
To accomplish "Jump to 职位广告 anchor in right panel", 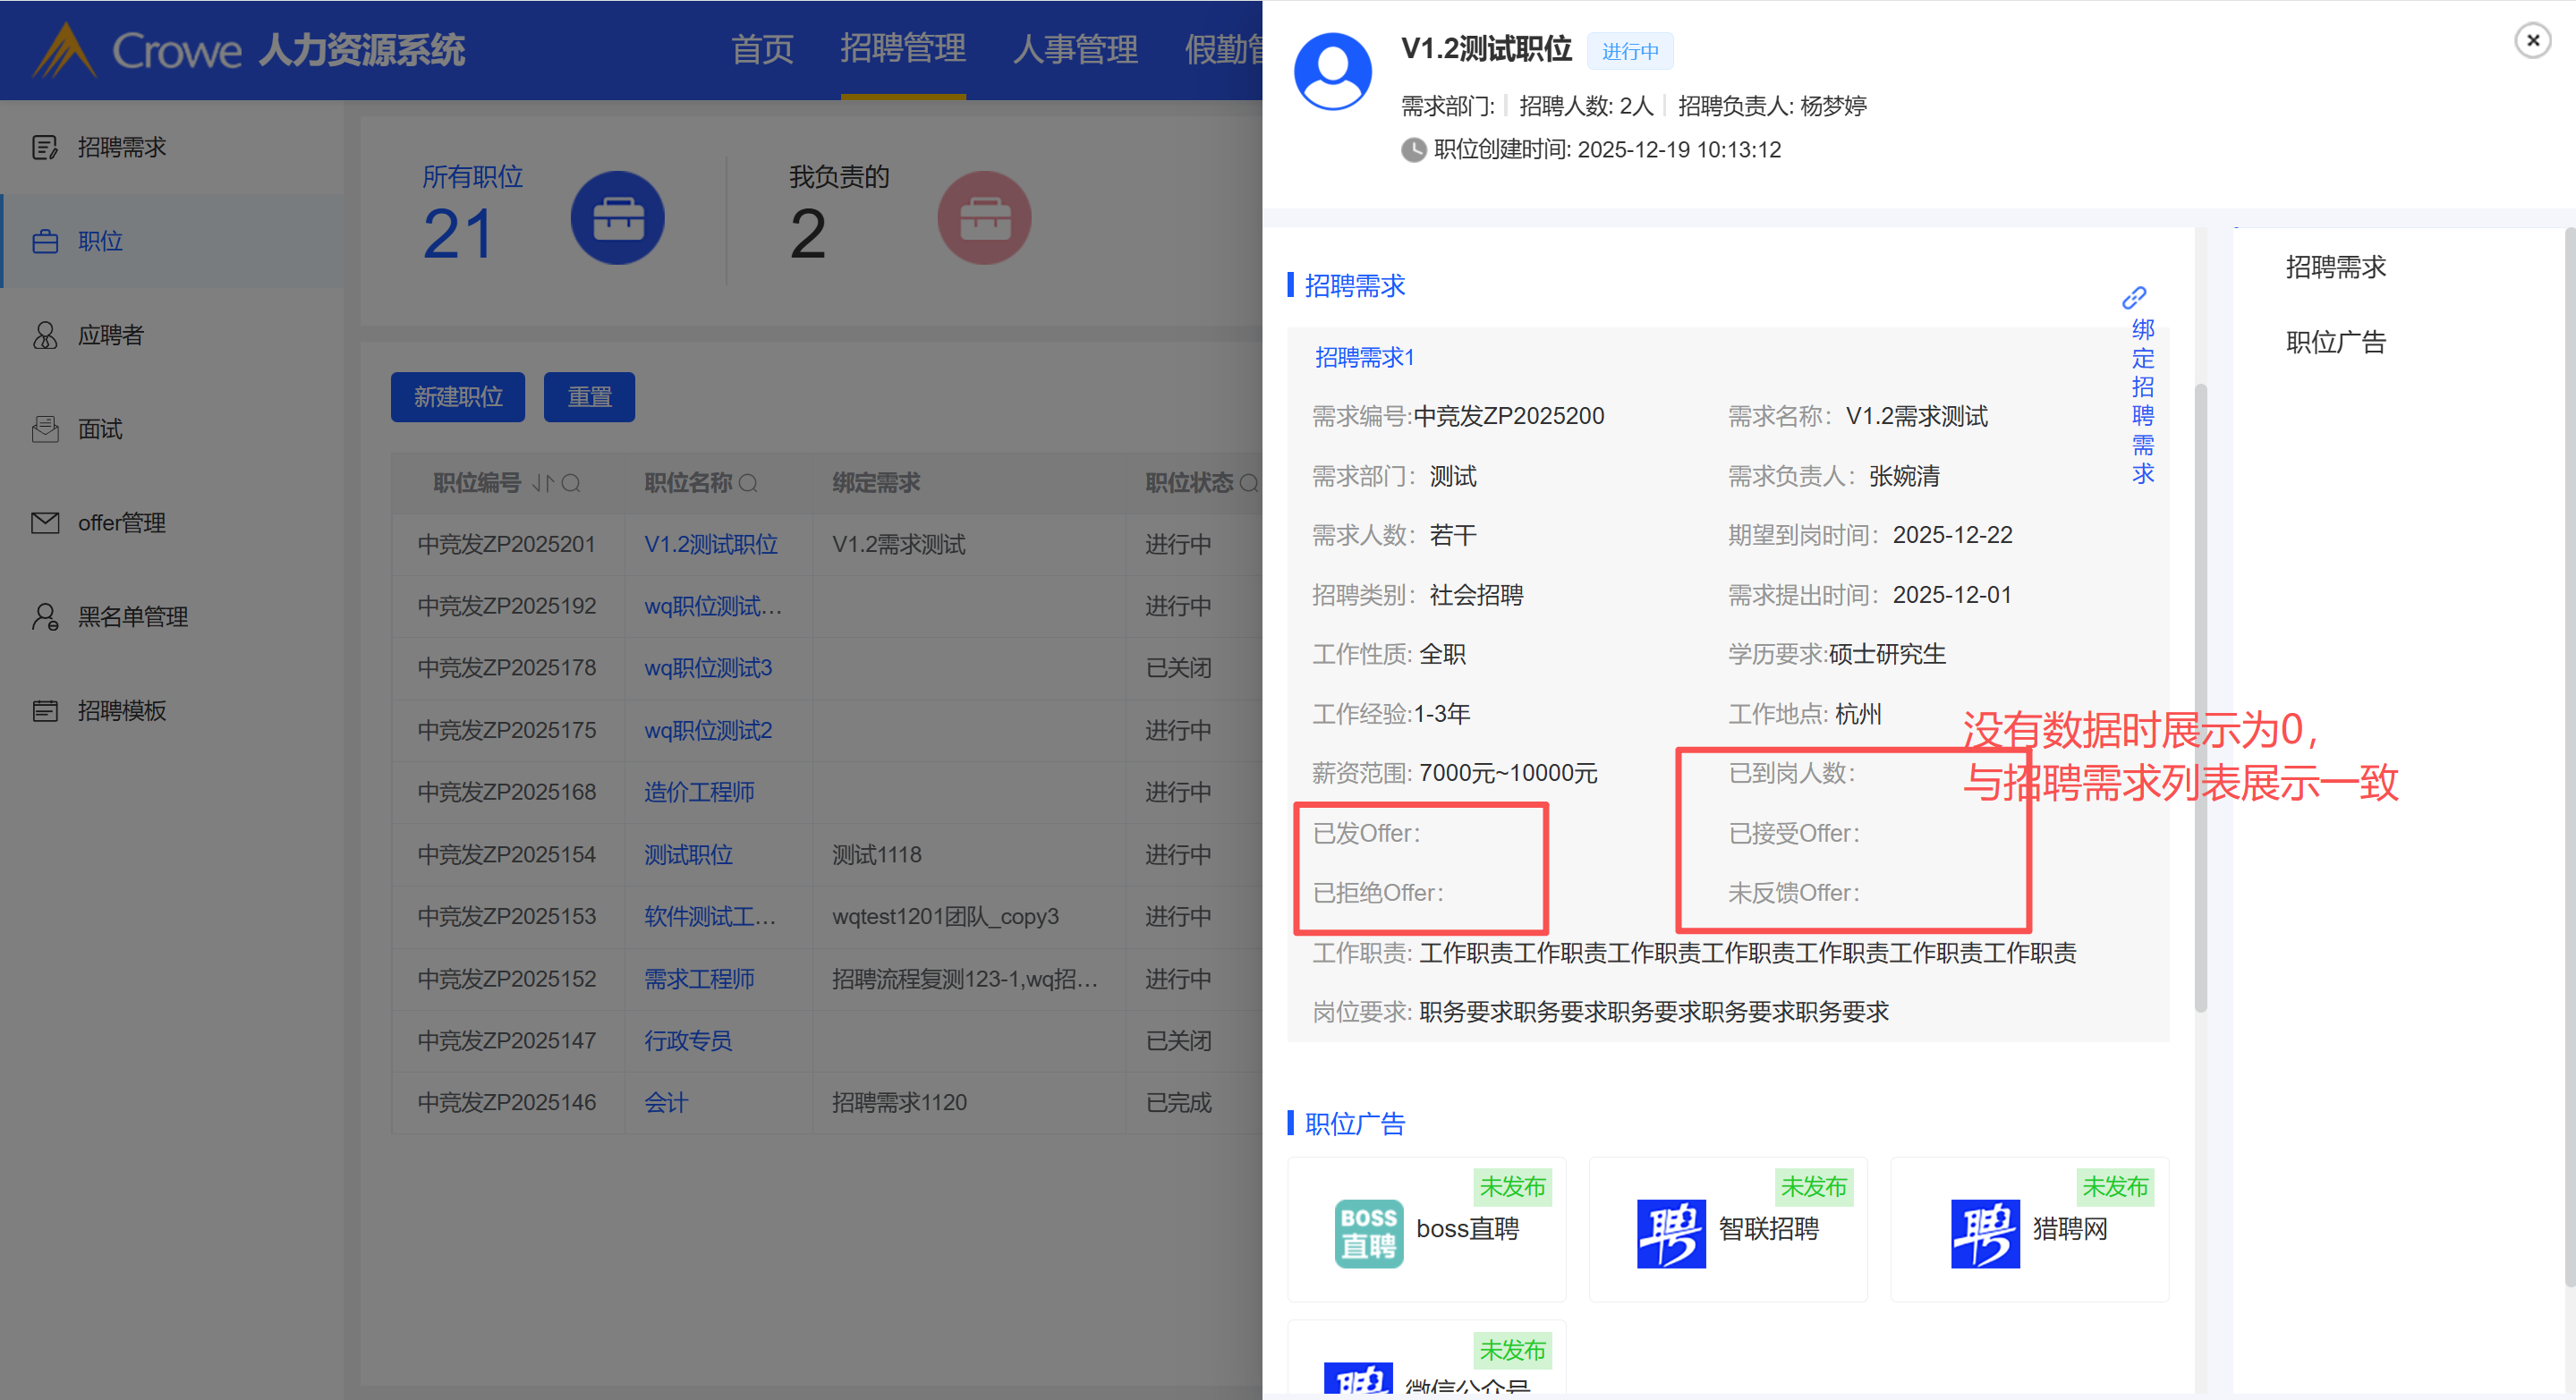I will (x=2335, y=343).
